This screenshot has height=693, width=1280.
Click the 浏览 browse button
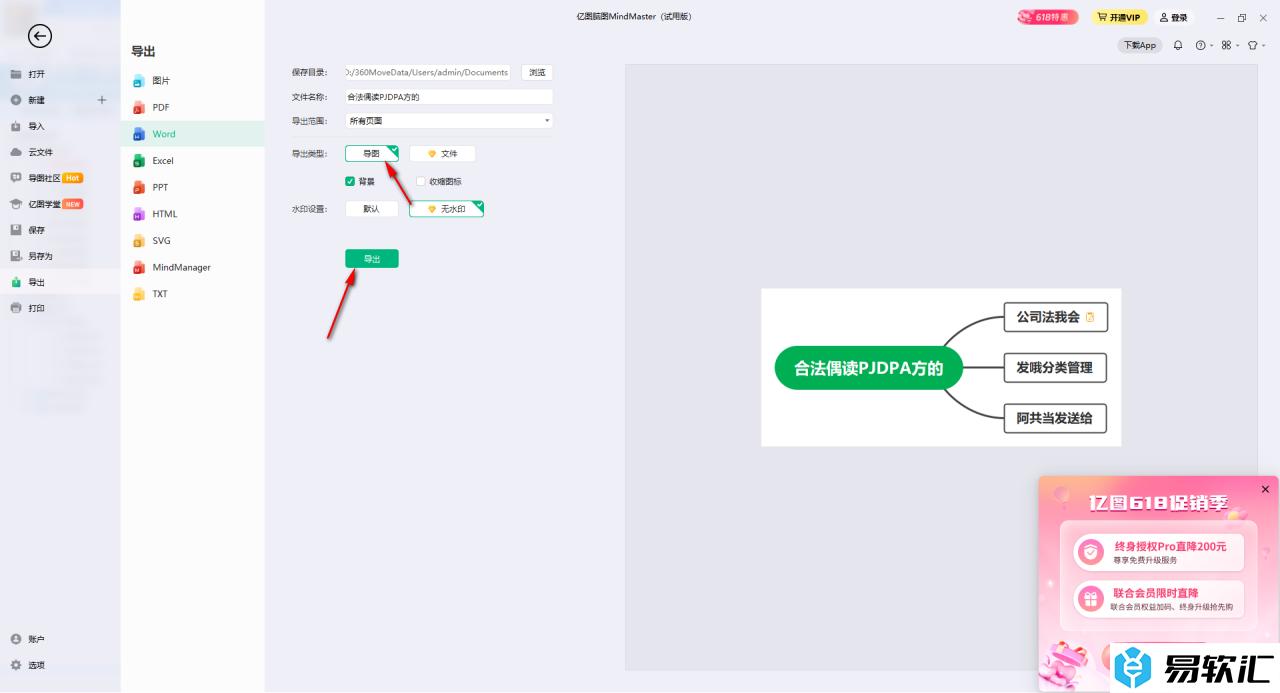pyautogui.click(x=537, y=72)
